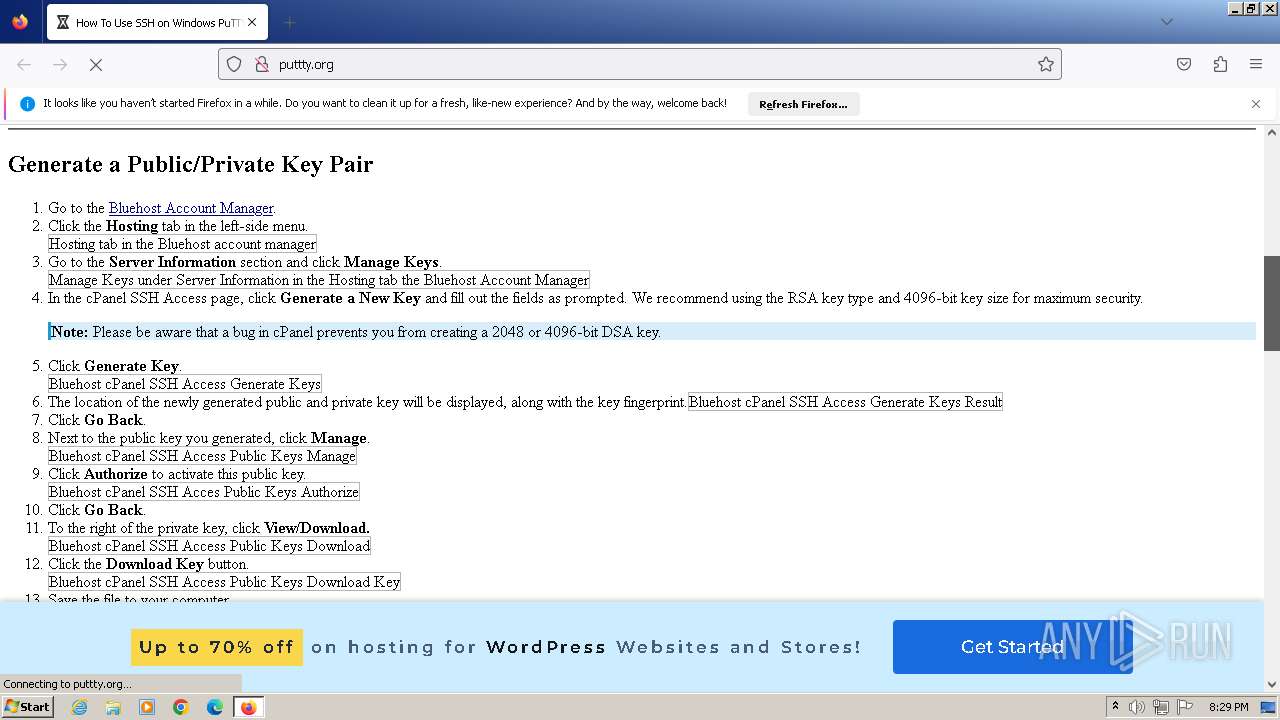The image size is (1280, 720).
Task: Launch Google Chrome from taskbar
Action: pos(181,707)
